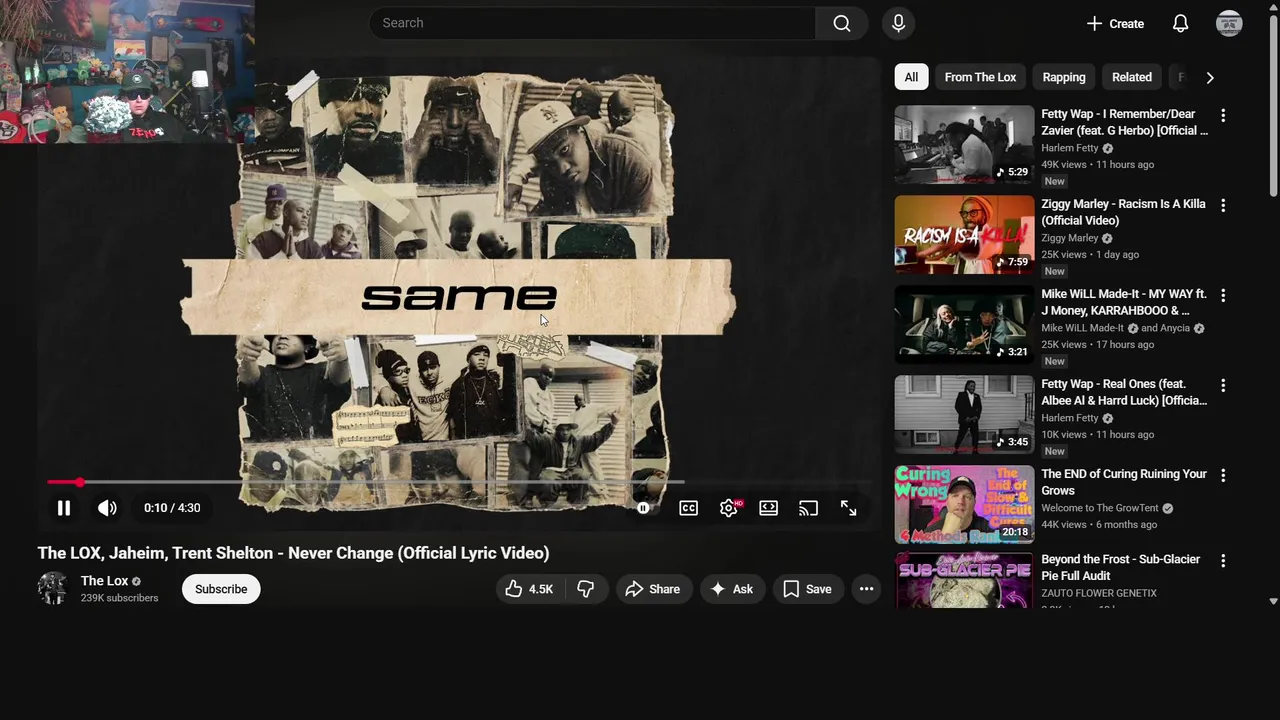1280x720 pixels.
Task: Open Mike WiLL Made-It MY WAY title
Action: click(x=1124, y=302)
